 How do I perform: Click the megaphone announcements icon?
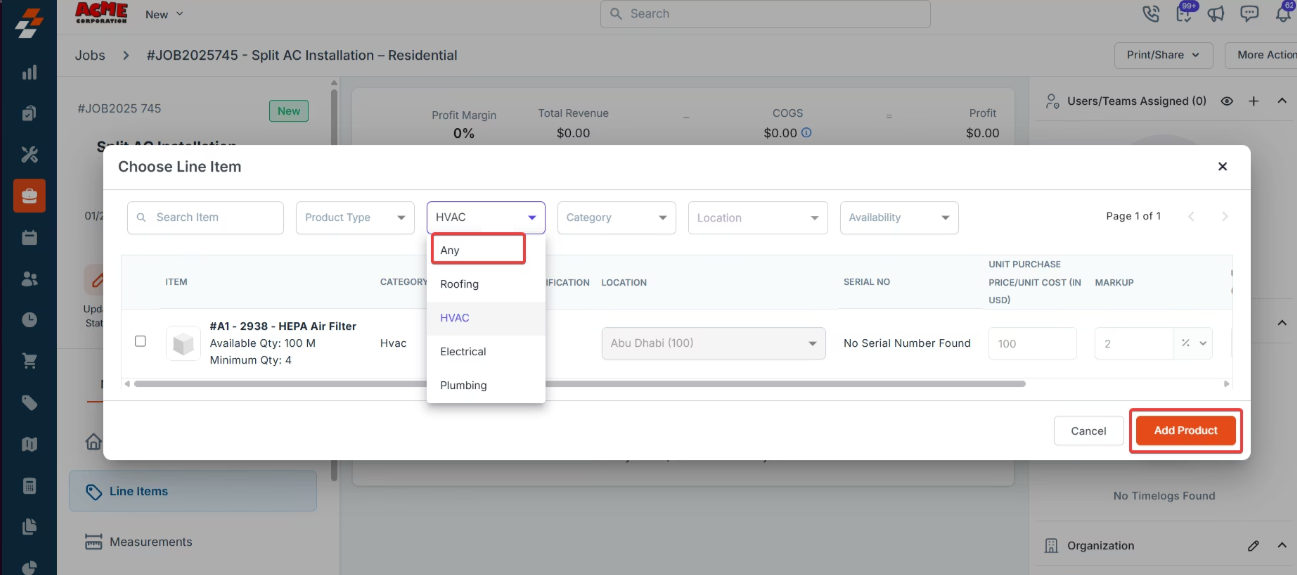pyautogui.click(x=1216, y=14)
